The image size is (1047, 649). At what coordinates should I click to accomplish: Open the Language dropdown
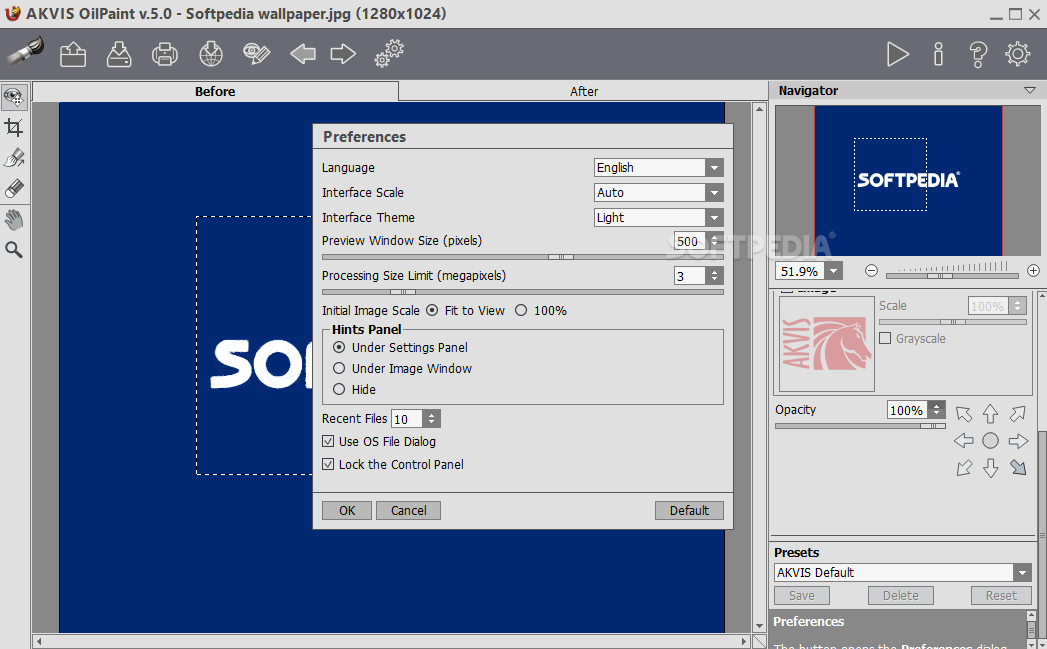pos(714,168)
